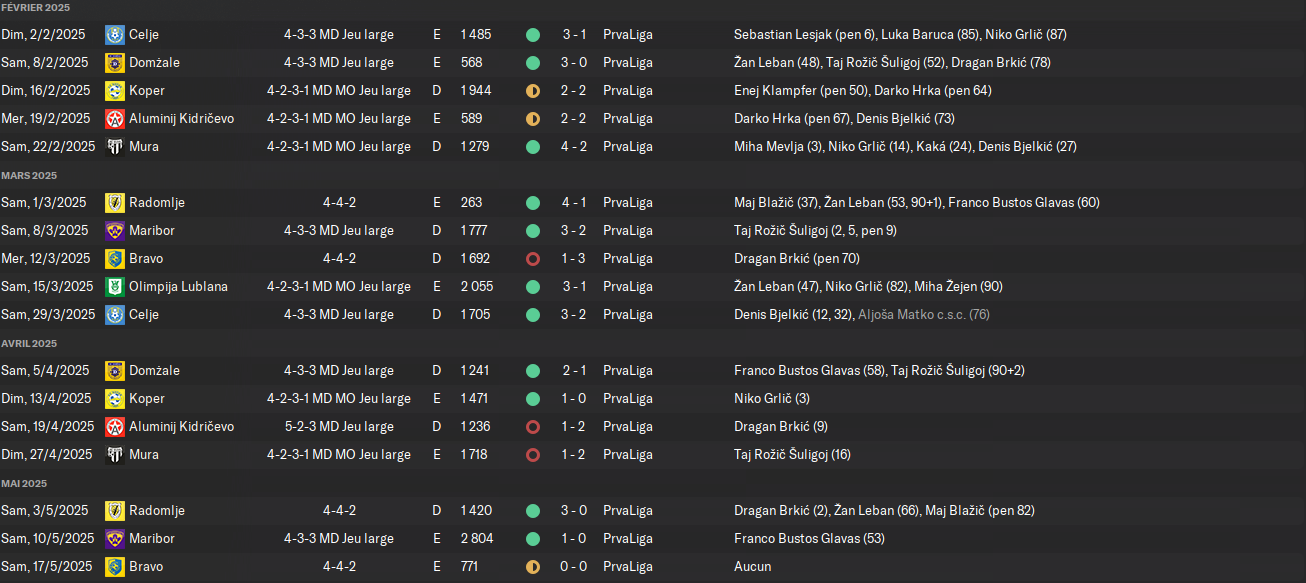Click the Koper club badge on 16/2/2025
1306x583 pixels.
tap(115, 90)
